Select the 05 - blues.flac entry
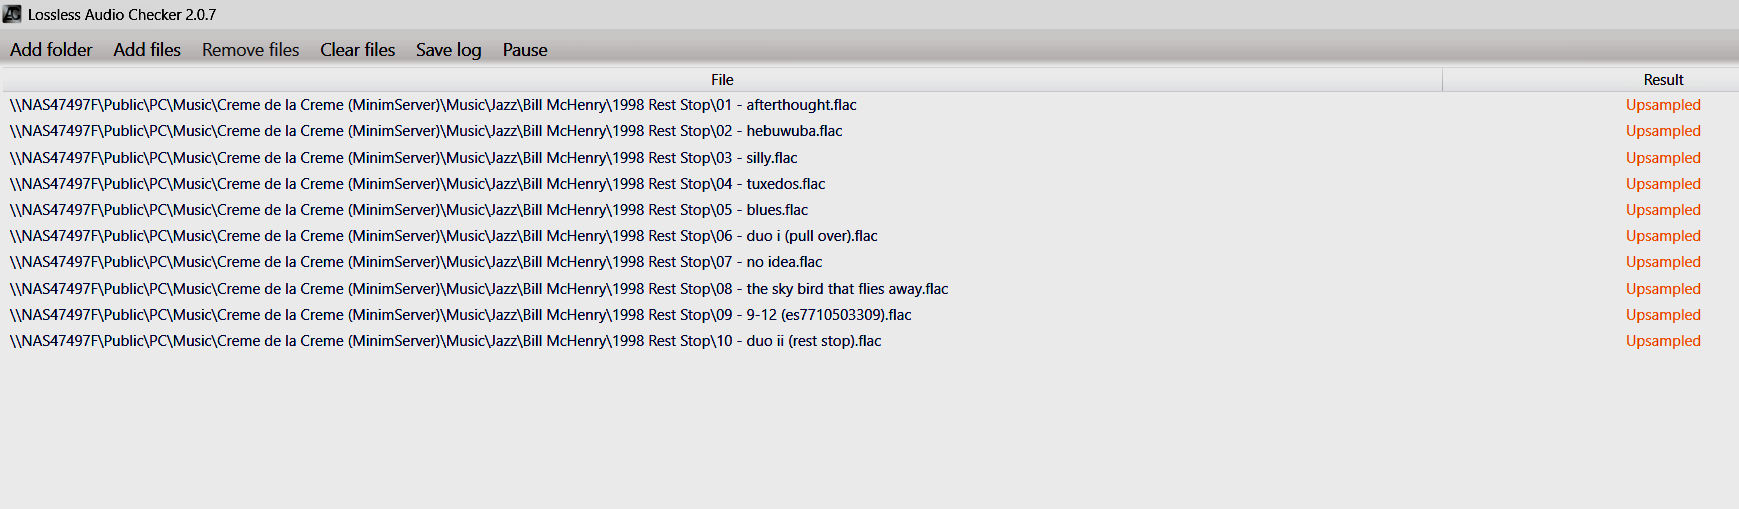The image size is (1739, 509). point(869,210)
